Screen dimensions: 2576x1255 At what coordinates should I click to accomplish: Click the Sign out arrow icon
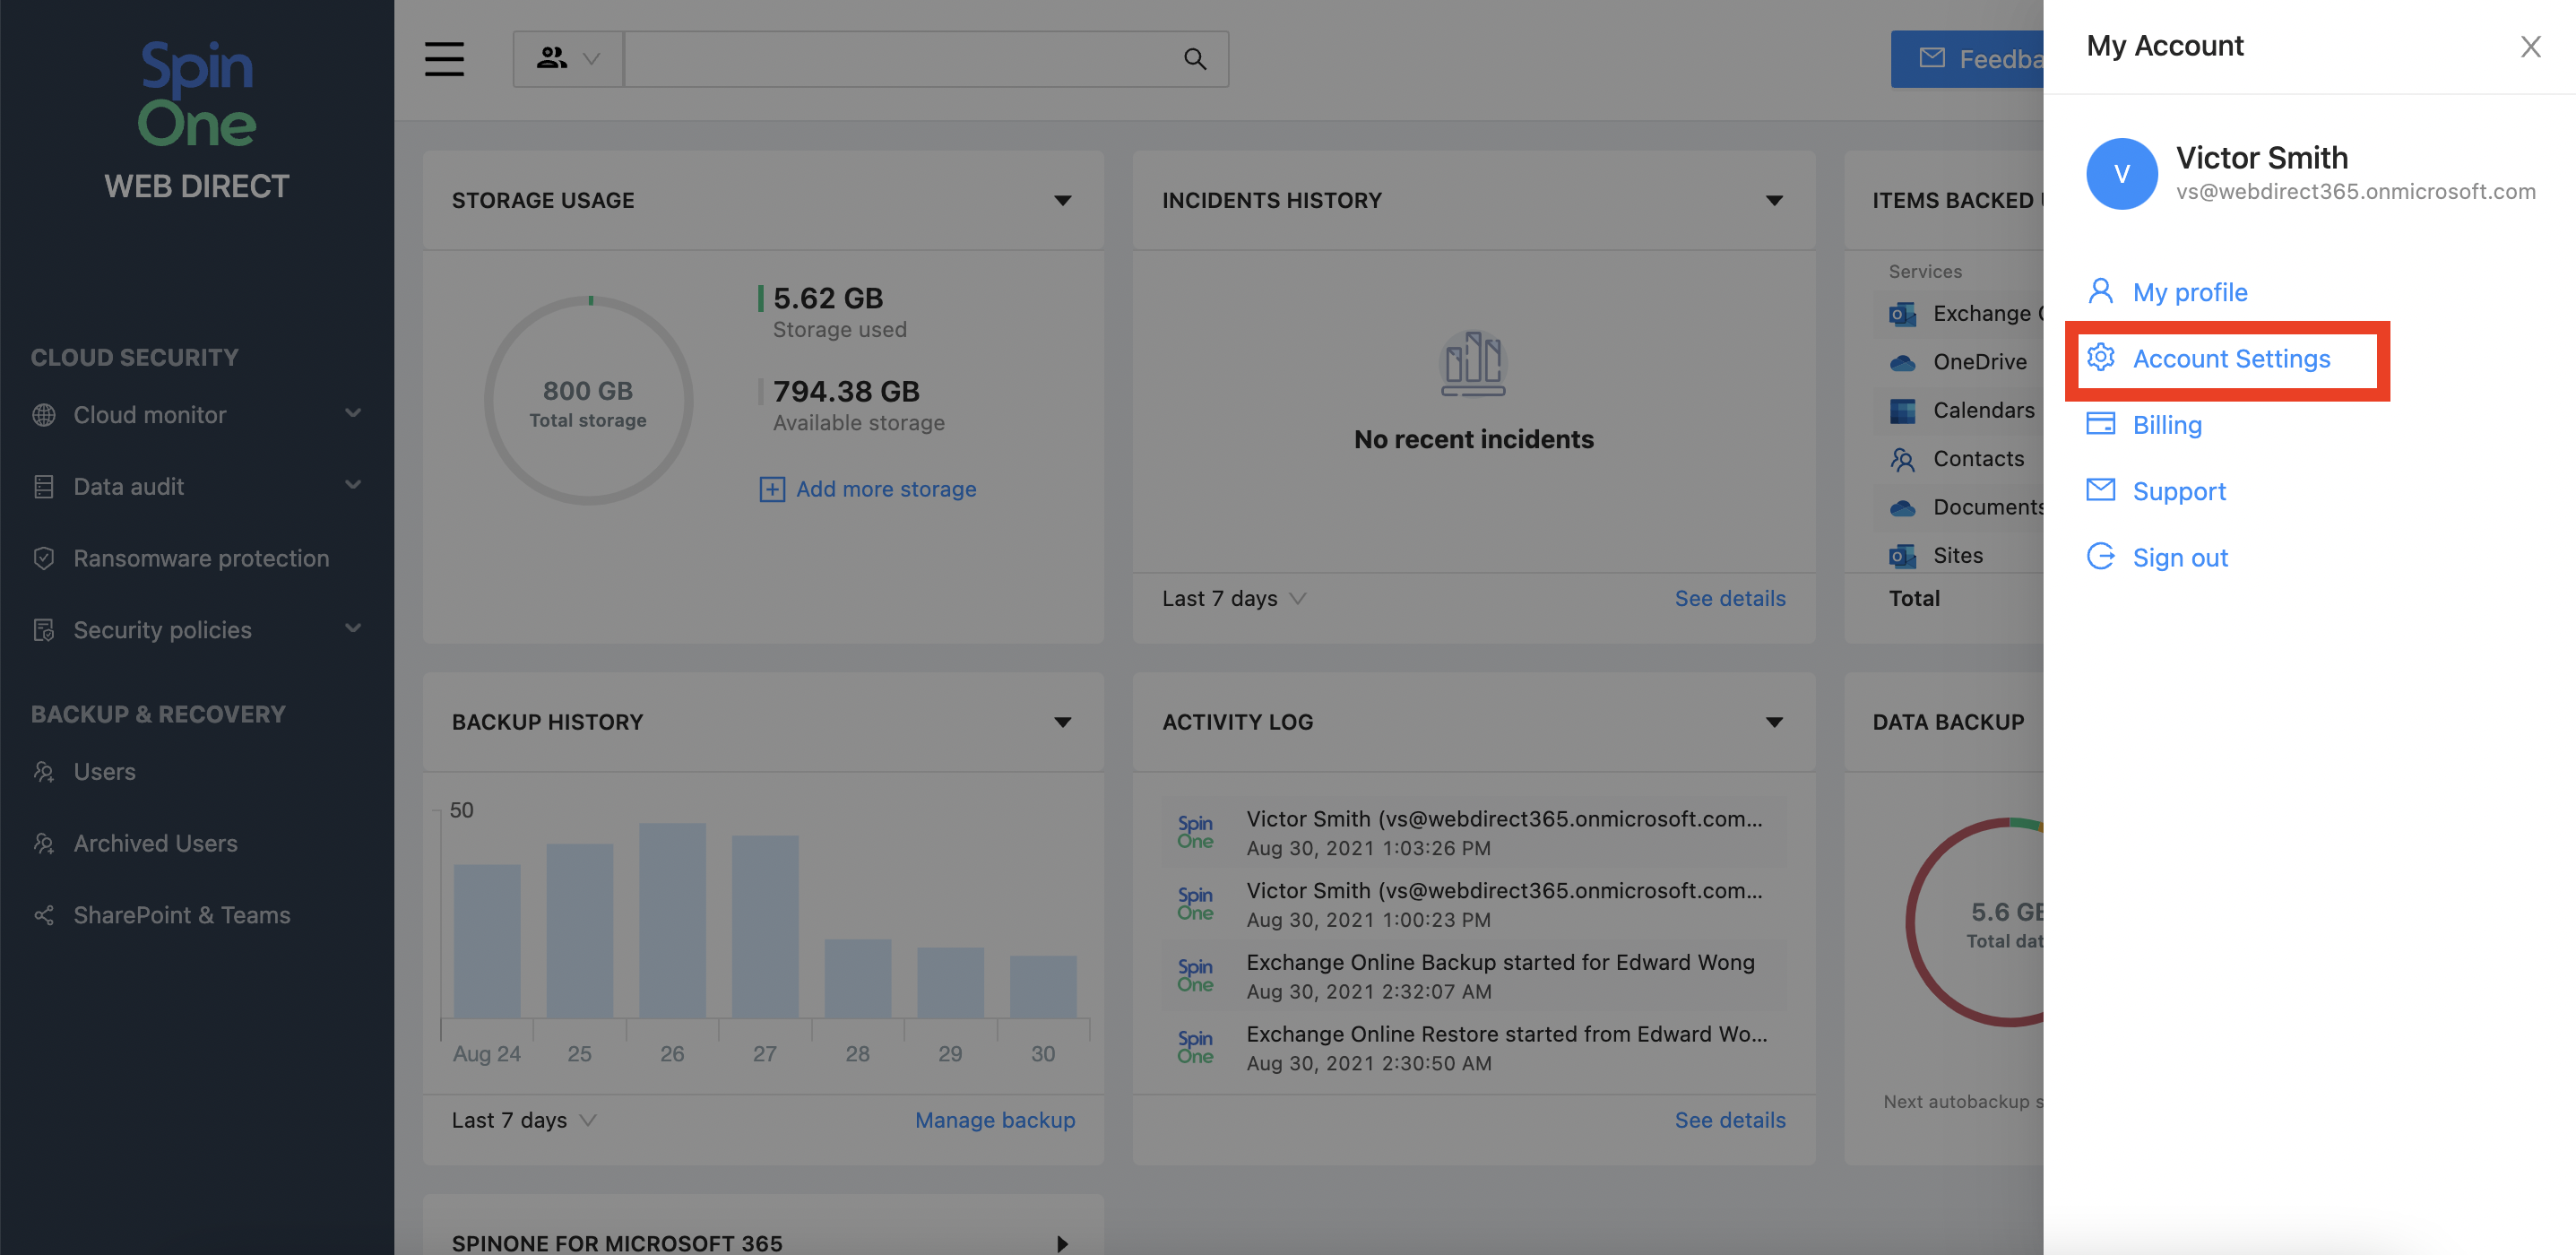[x=2100, y=556]
